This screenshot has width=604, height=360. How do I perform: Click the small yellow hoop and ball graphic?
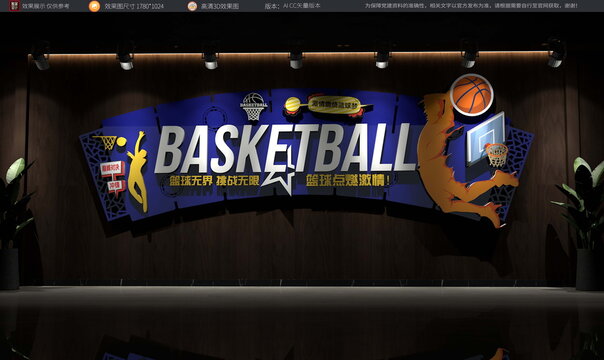[110, 142]
